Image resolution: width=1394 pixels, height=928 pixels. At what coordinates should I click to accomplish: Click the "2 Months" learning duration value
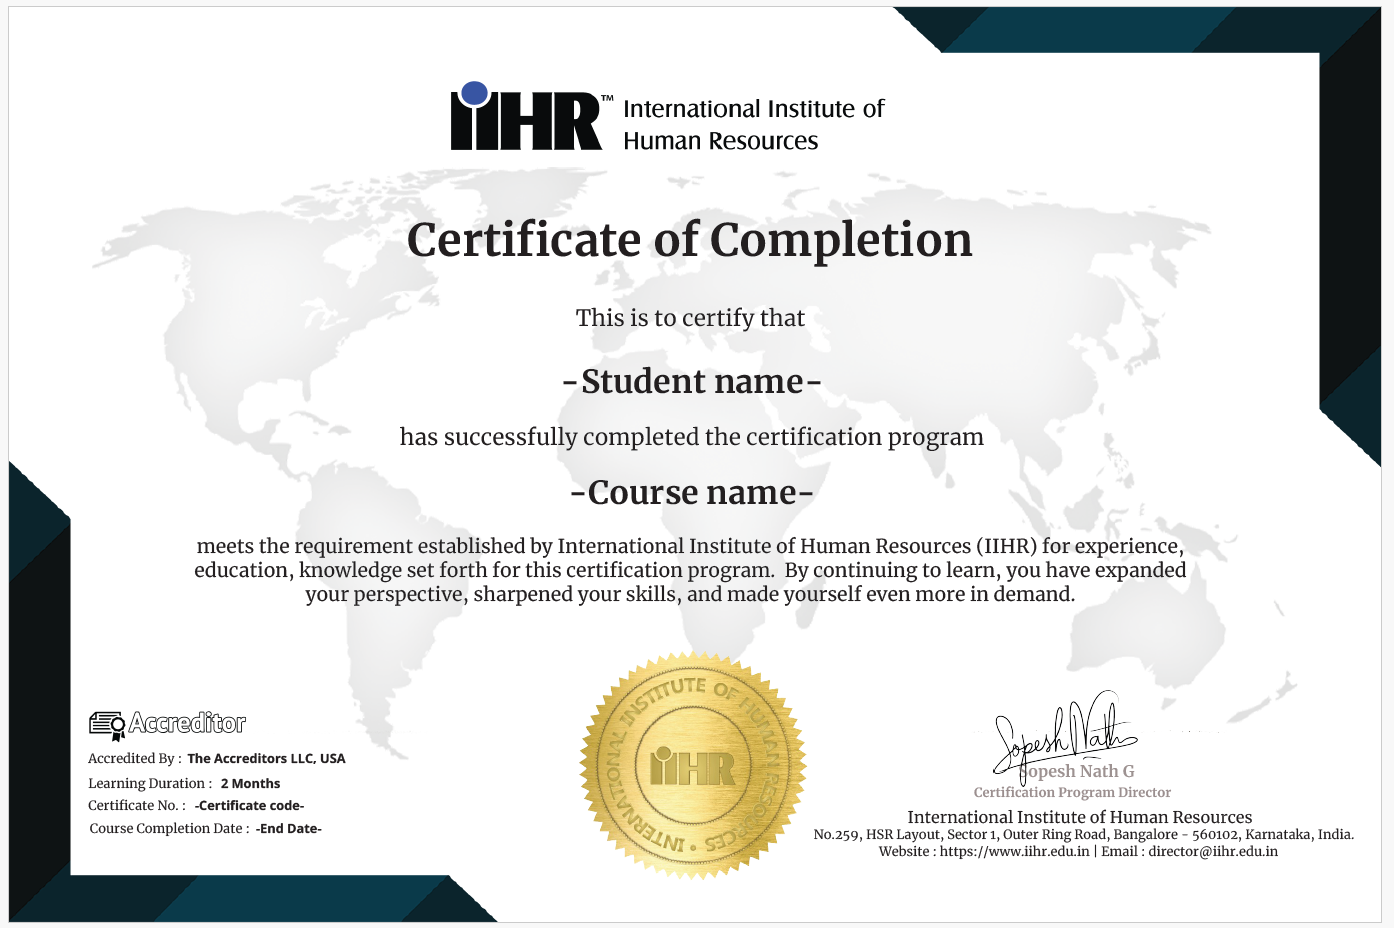point(250,784)
